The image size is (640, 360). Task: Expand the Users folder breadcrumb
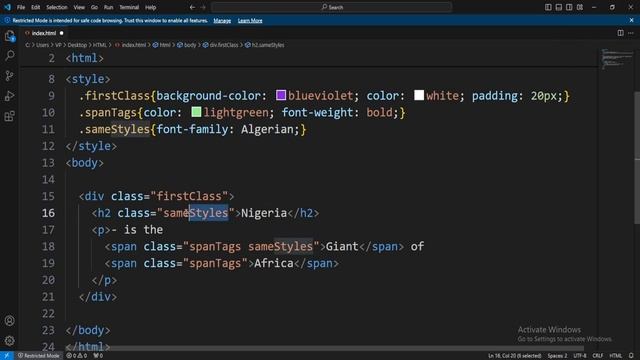tap(42, 45)
